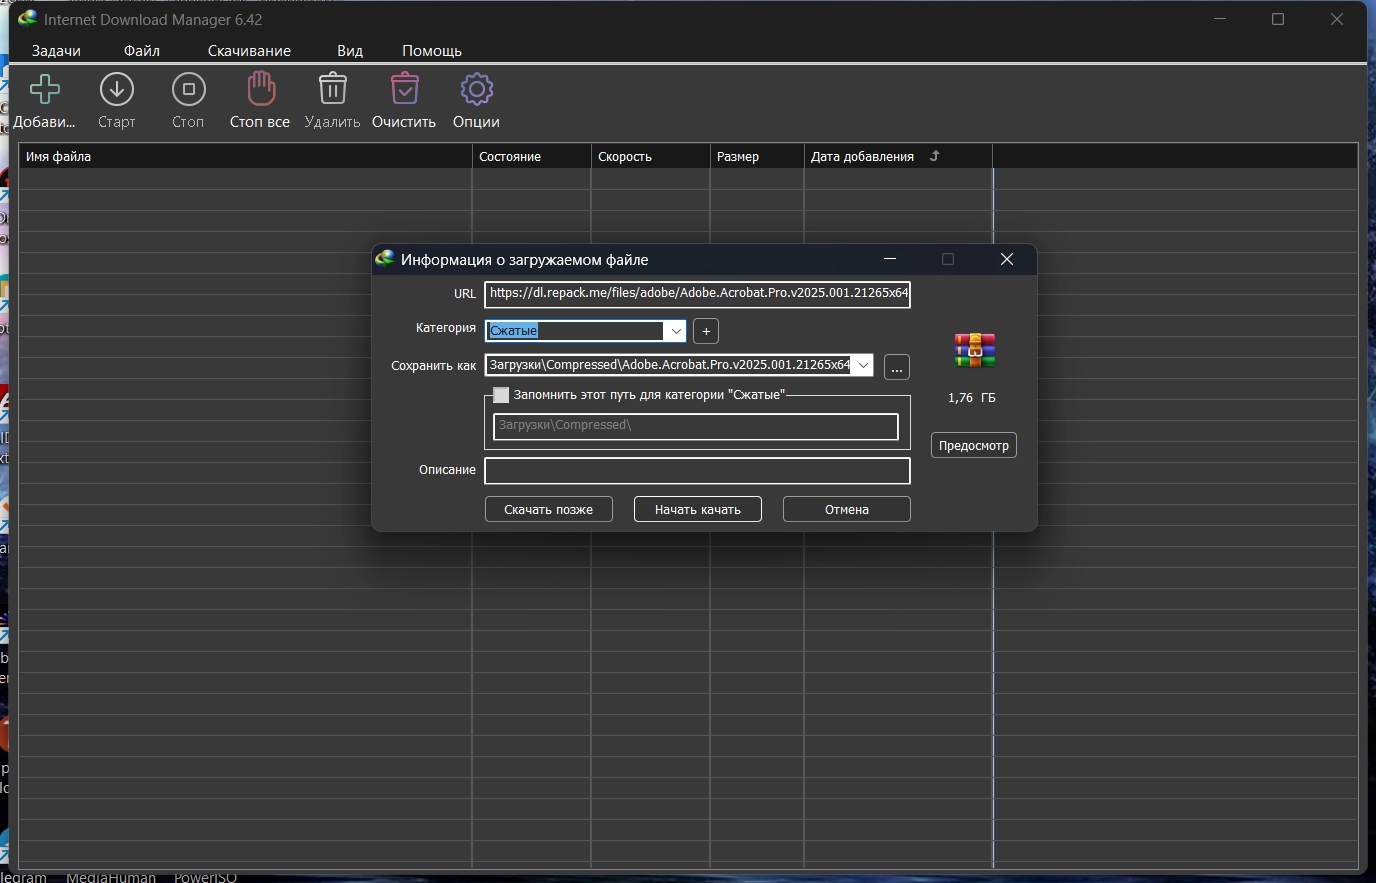Sort by the Состояние column header

tap(531, 156)
